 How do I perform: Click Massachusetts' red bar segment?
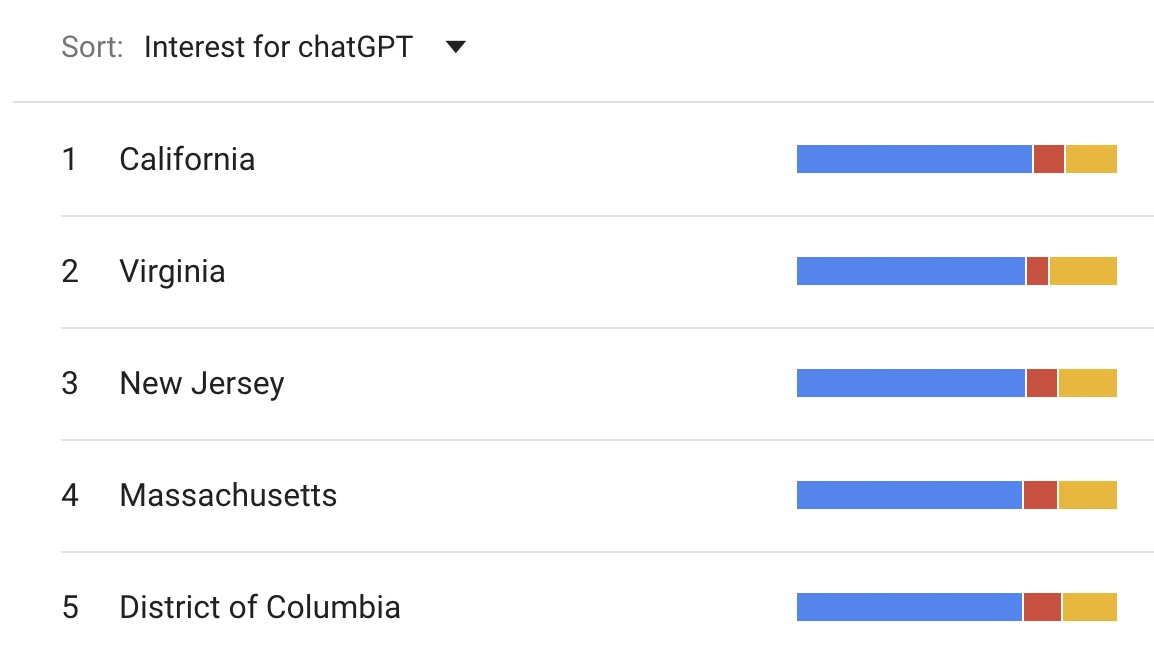coord(1040,495)
